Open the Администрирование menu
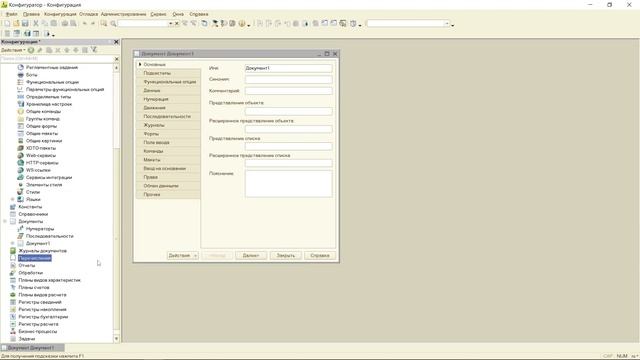The image size is (640, 360). coord(123,14)
